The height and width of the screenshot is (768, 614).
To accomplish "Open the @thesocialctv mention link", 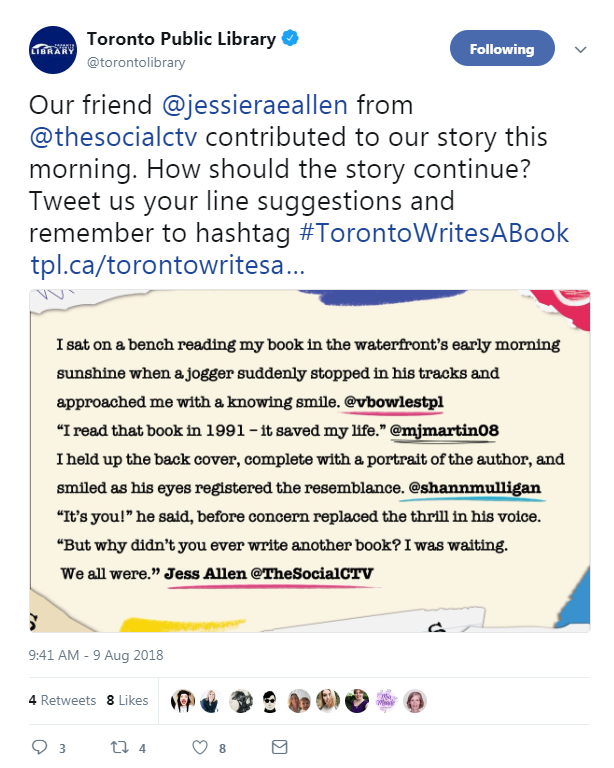I will click(x=114, y=137).
